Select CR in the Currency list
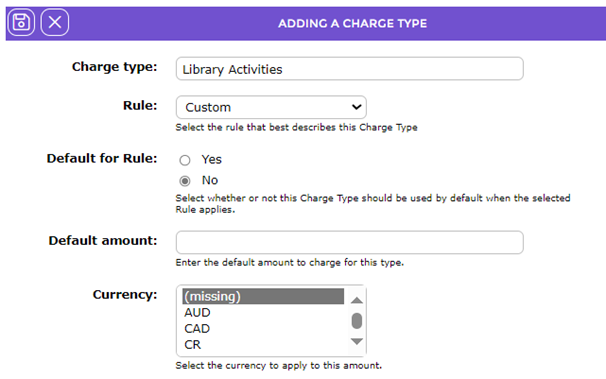The height and width of the screenshot is (379, 606). point(263,345)
